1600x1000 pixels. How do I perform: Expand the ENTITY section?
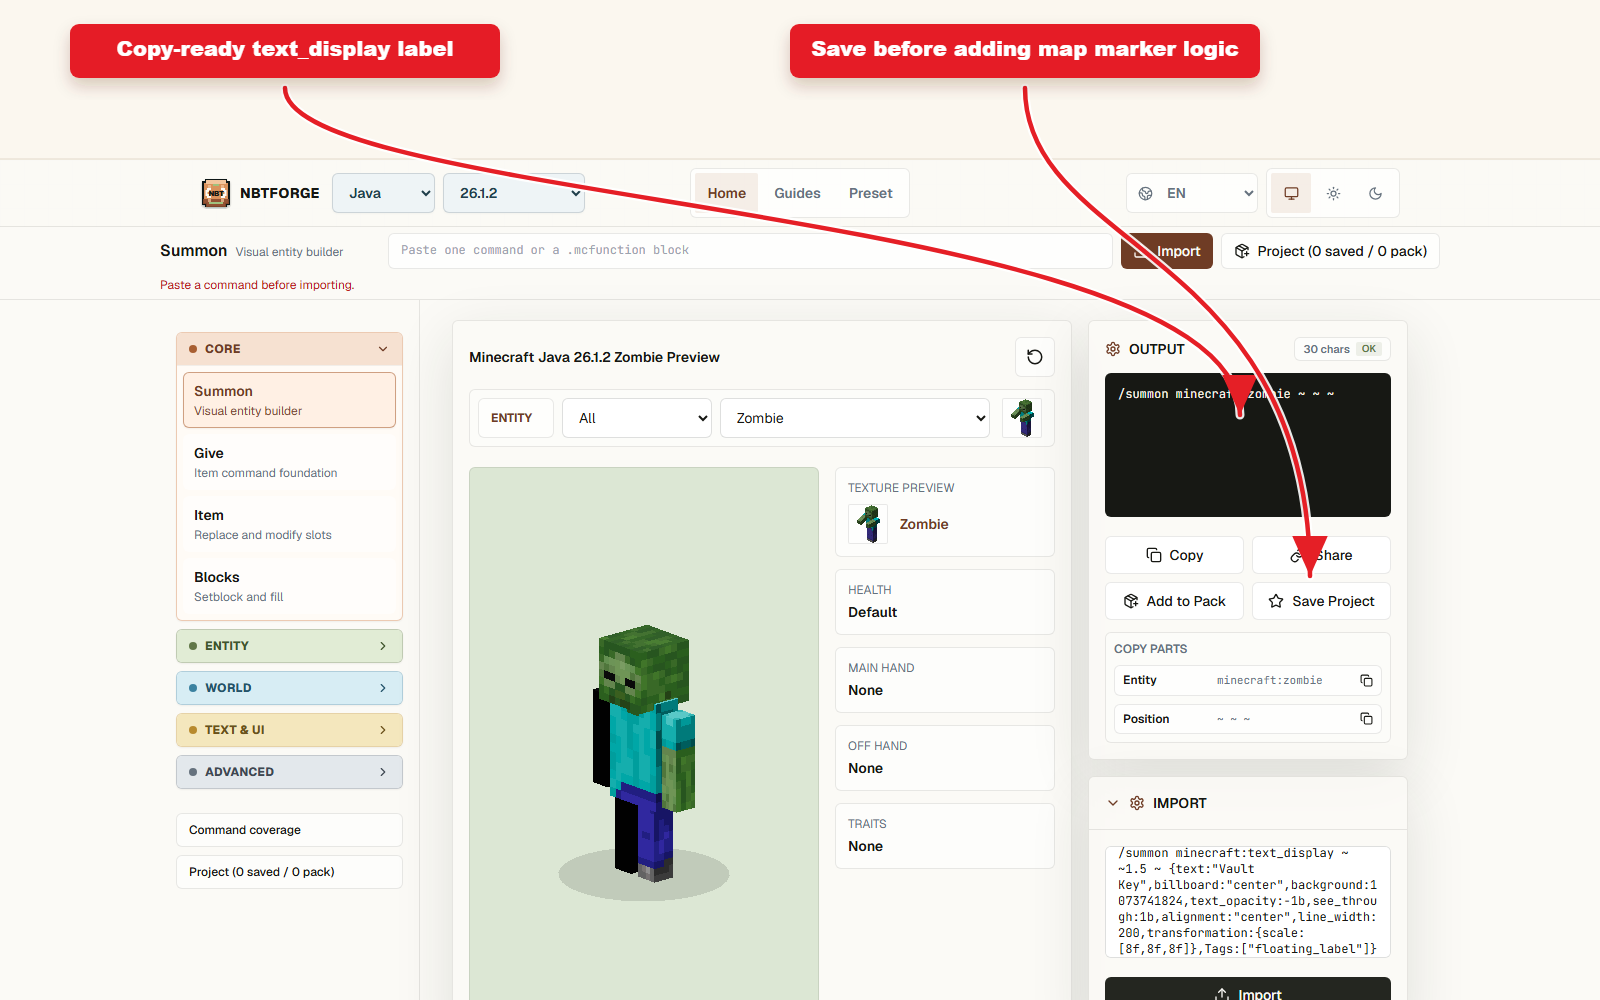pos(290,646)
